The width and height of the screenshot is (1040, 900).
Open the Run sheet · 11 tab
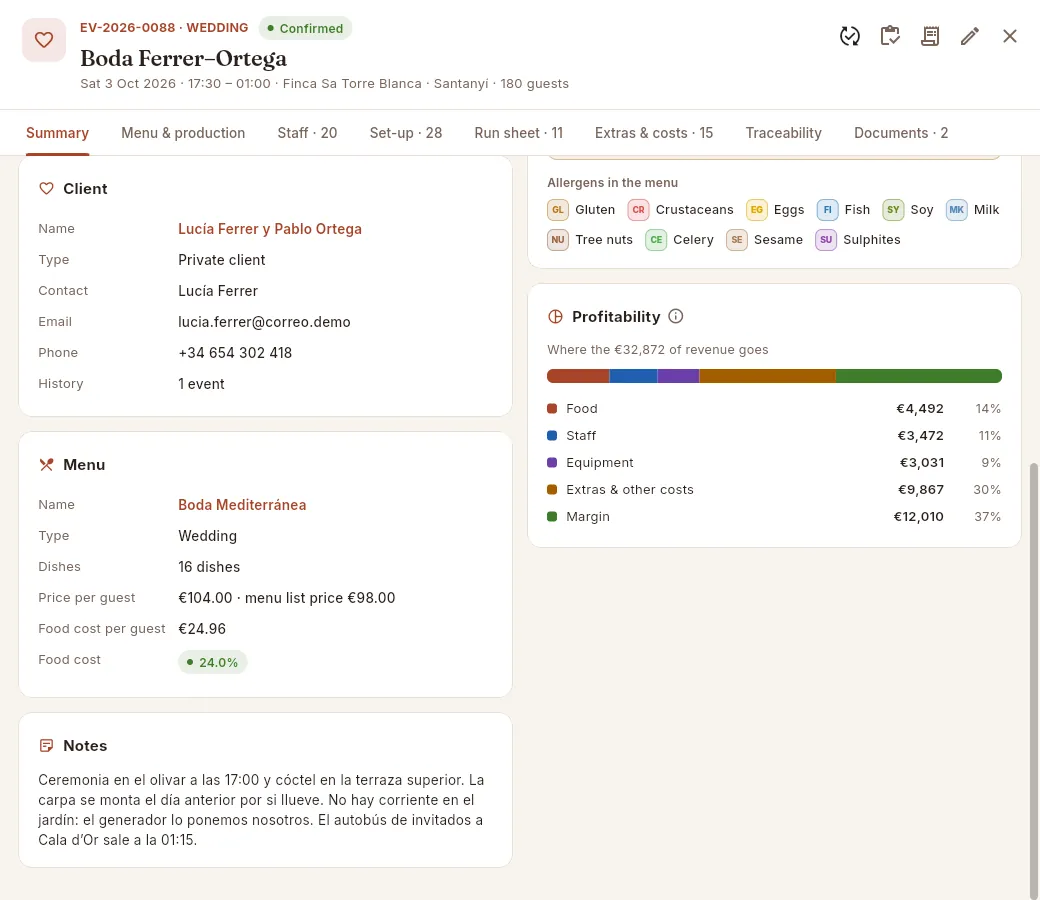519,133
